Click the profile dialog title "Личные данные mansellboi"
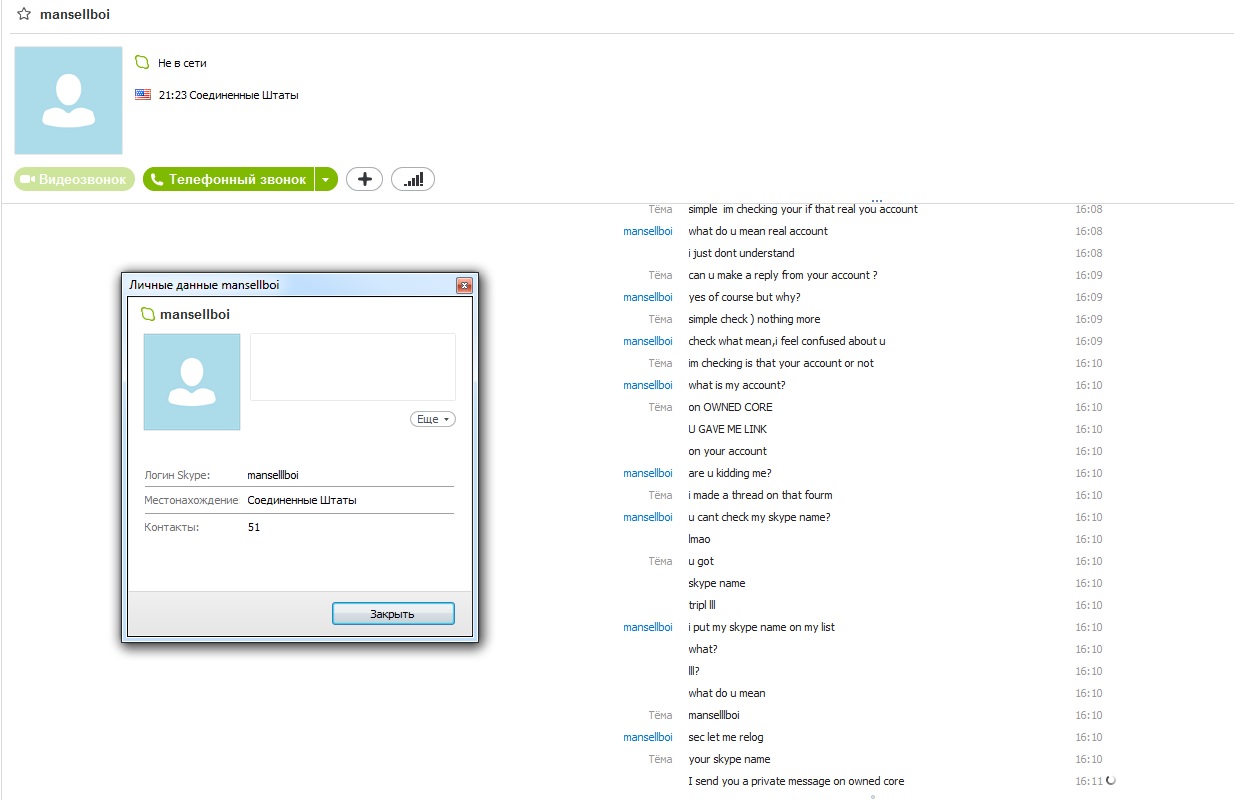Image resolution: width=1234 pixels, height=800 pixels. click(x=204, y=285)
